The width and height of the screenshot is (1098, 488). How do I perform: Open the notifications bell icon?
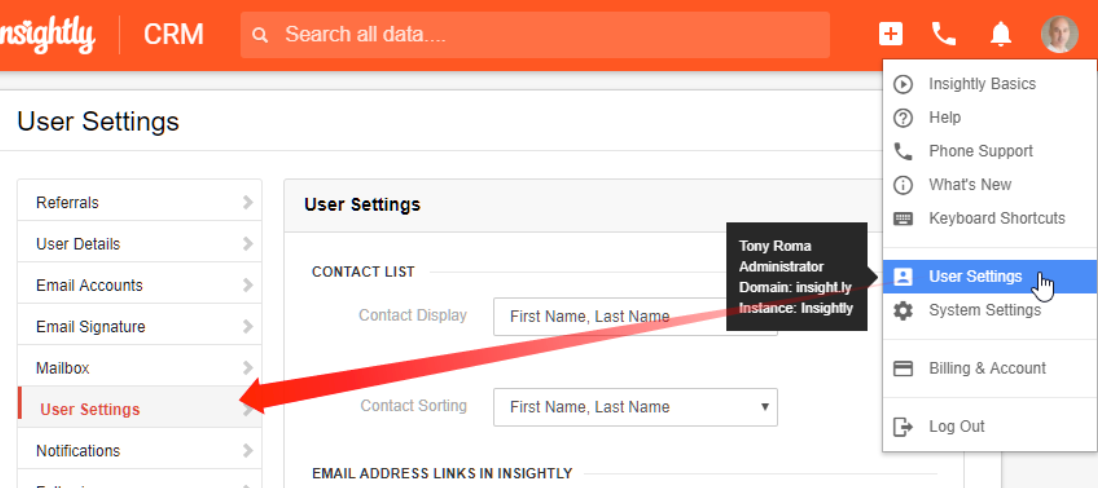(1001, 34)
